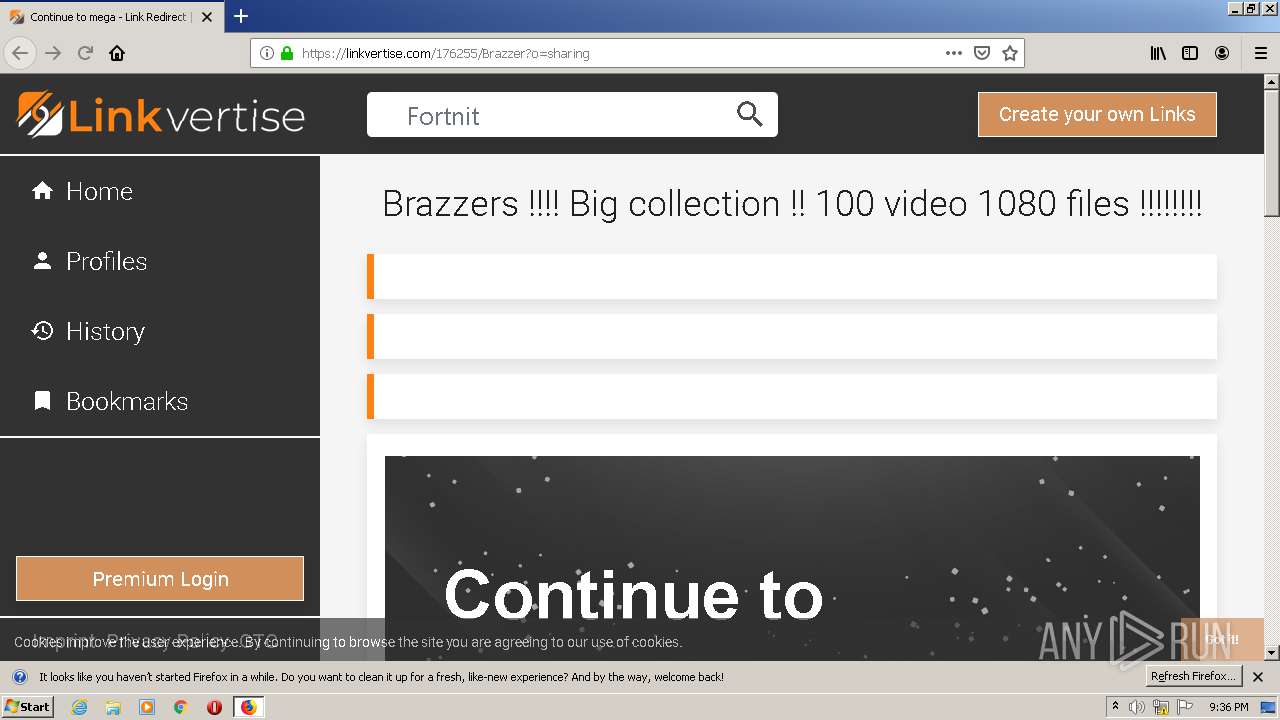The image size is (1280, 720).
Task: Open Opera from the taskbar
Action: click(x=214, y=707)
